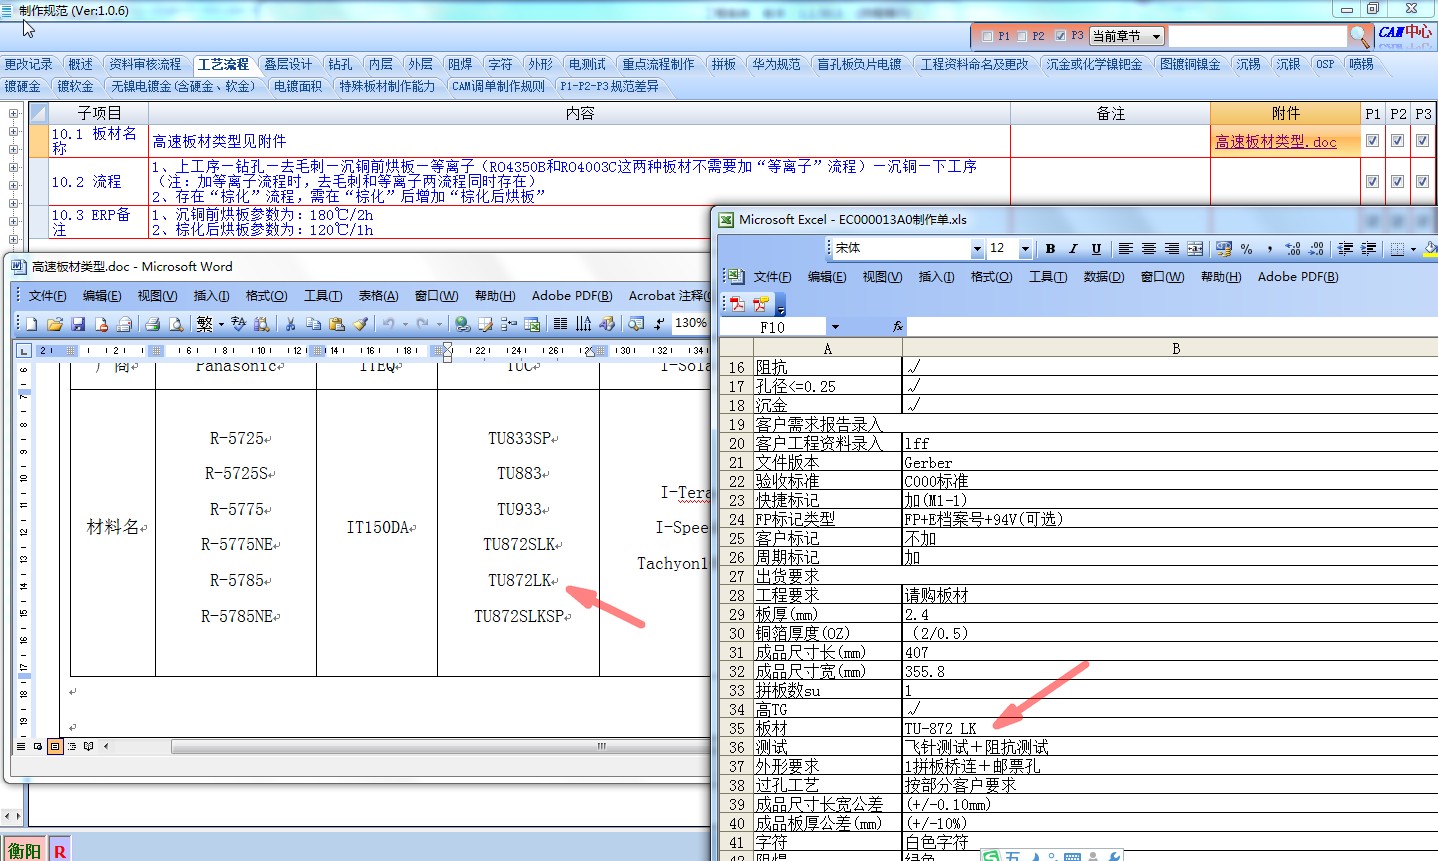
Task: Click the Fill Color bucket in Excel
Action: (x=1430, y=249)
